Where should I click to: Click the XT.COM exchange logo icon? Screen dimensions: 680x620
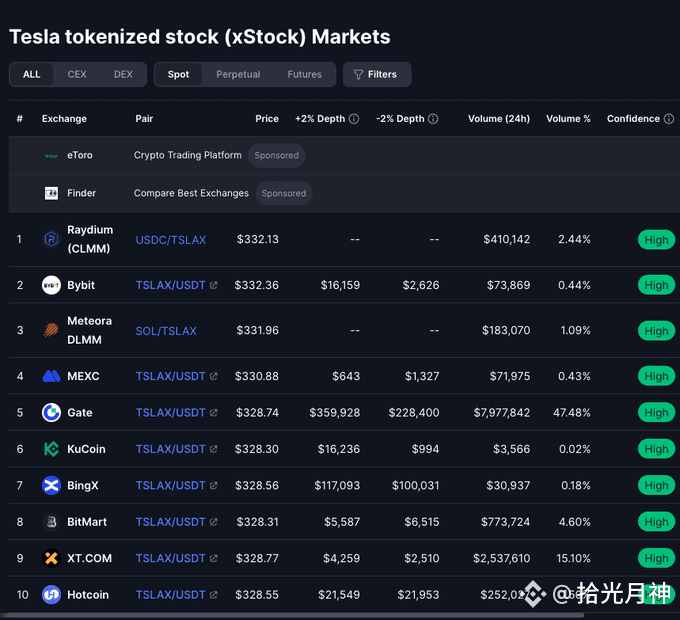[51, 558]
